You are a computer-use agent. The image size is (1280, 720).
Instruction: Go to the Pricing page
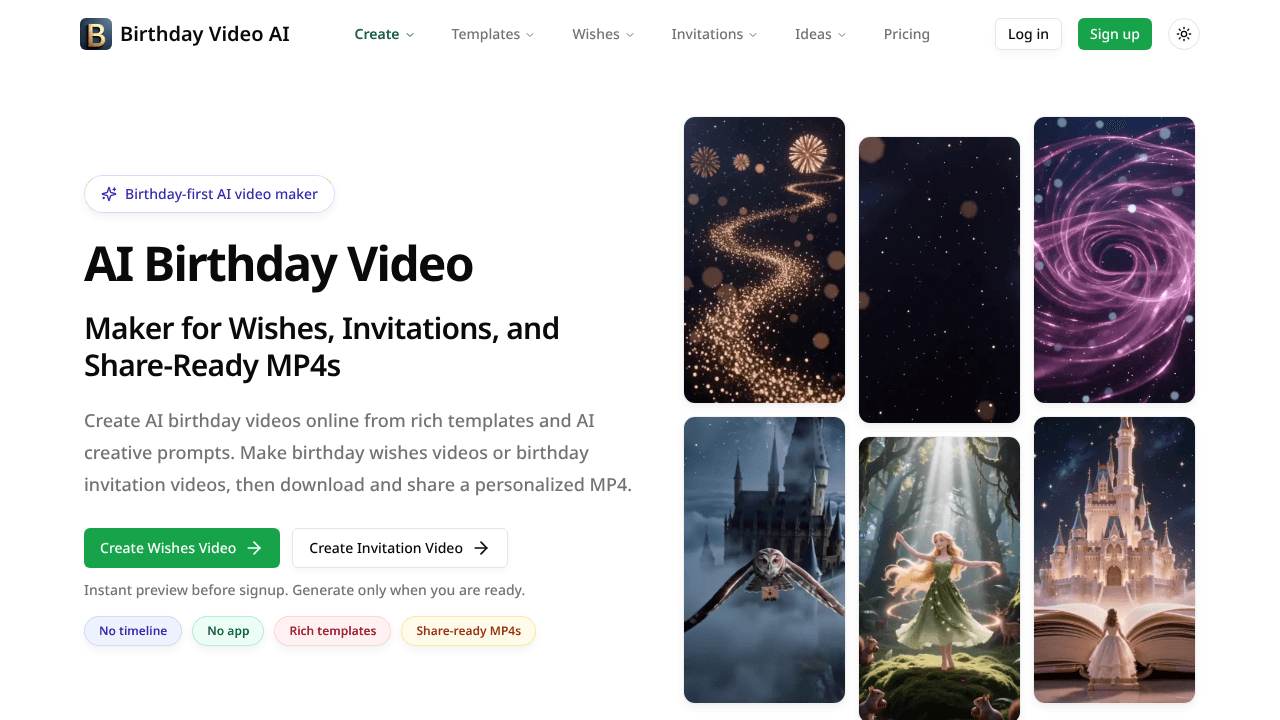pos(907,34)
